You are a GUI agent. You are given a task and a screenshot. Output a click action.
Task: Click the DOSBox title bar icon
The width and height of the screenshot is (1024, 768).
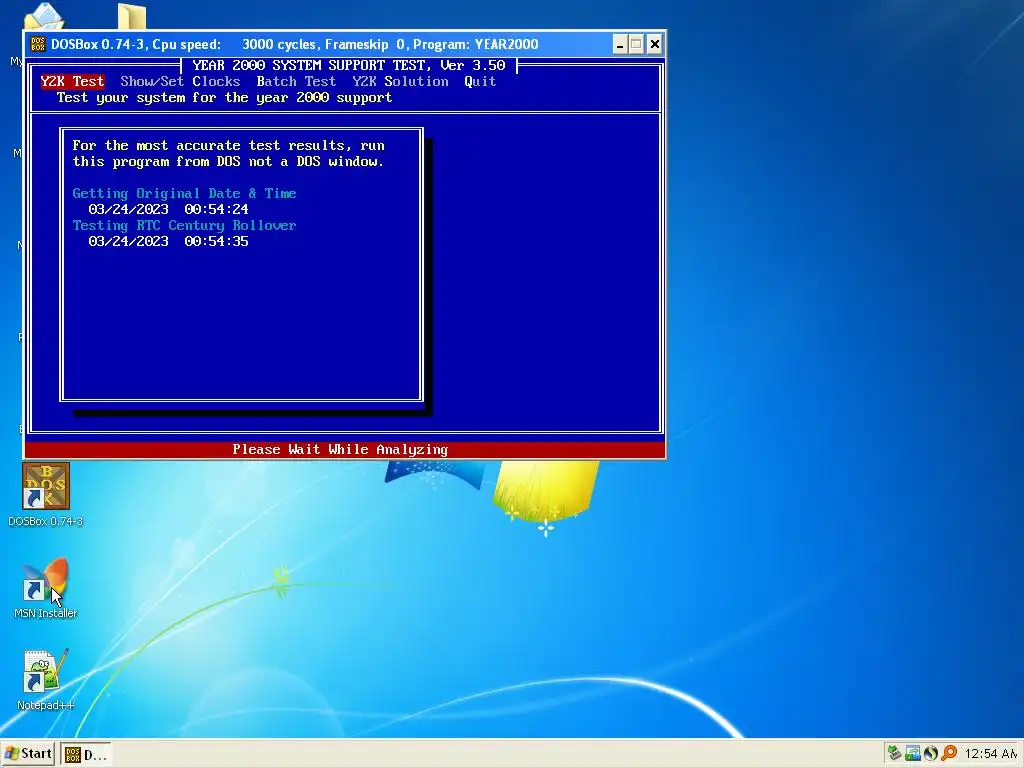38,44
